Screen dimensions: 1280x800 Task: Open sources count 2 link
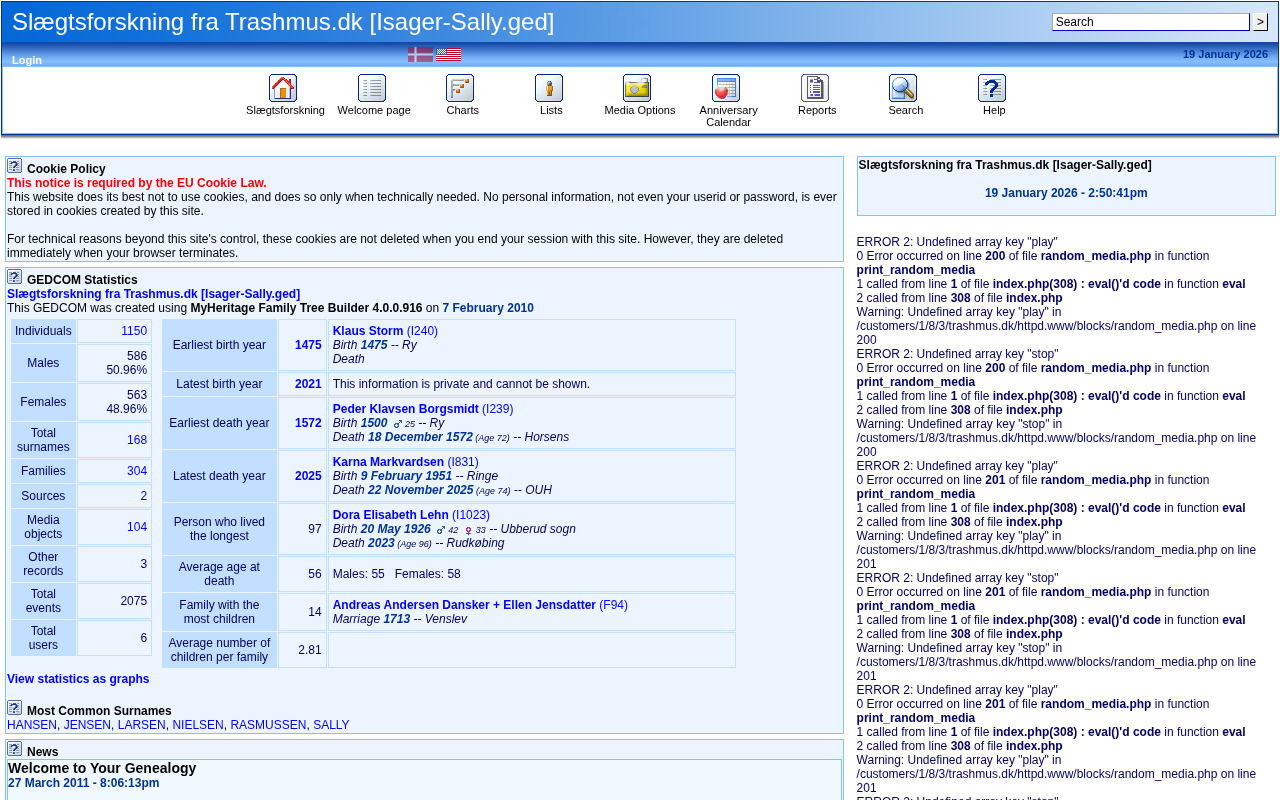click(144, 496)
